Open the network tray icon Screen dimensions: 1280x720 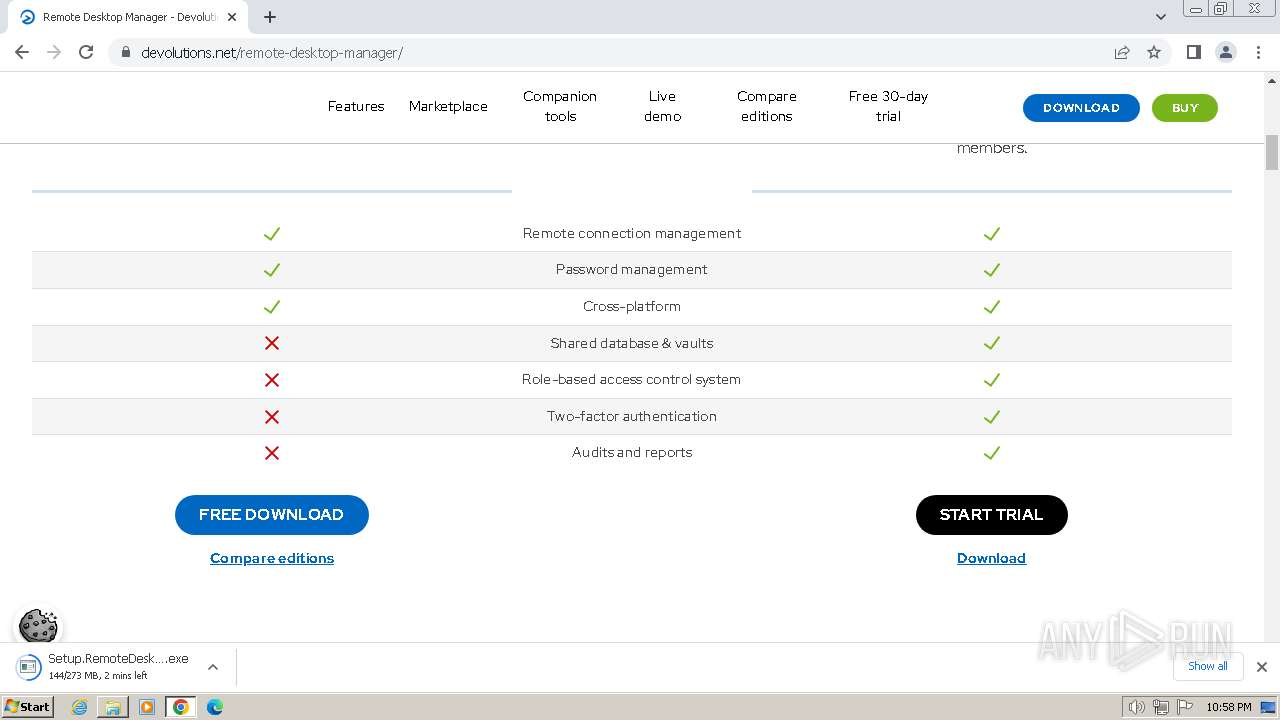pos(1160,707)
